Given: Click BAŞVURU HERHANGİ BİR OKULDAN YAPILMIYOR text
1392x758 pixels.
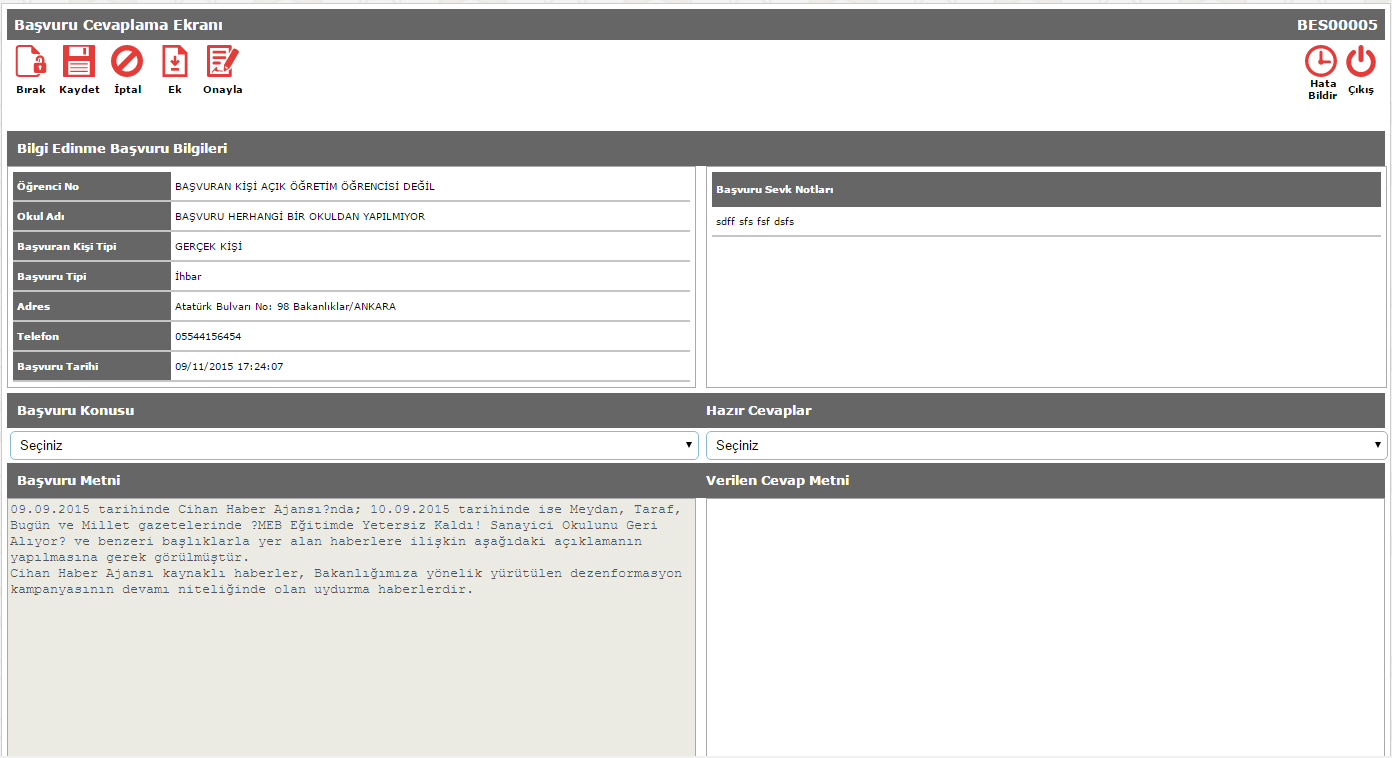Looking at the screenshot, I should pyautogui.click(x=300, y=217).
